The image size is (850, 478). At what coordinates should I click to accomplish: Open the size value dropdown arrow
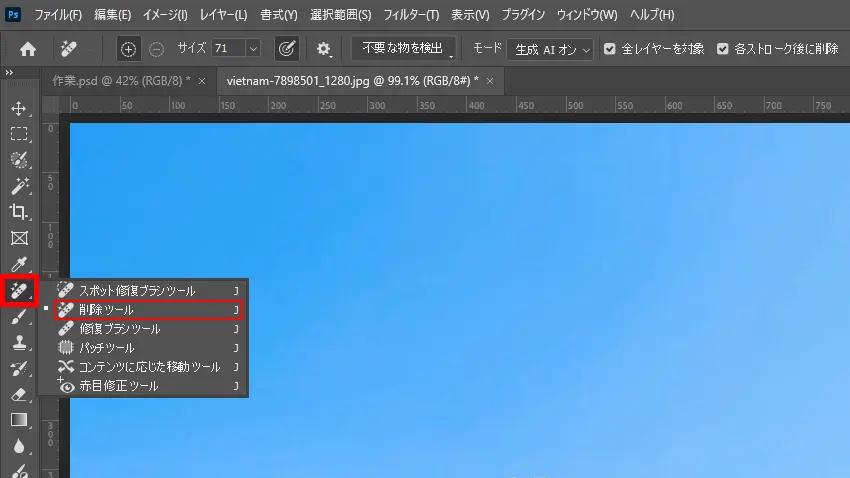(252, 48)
